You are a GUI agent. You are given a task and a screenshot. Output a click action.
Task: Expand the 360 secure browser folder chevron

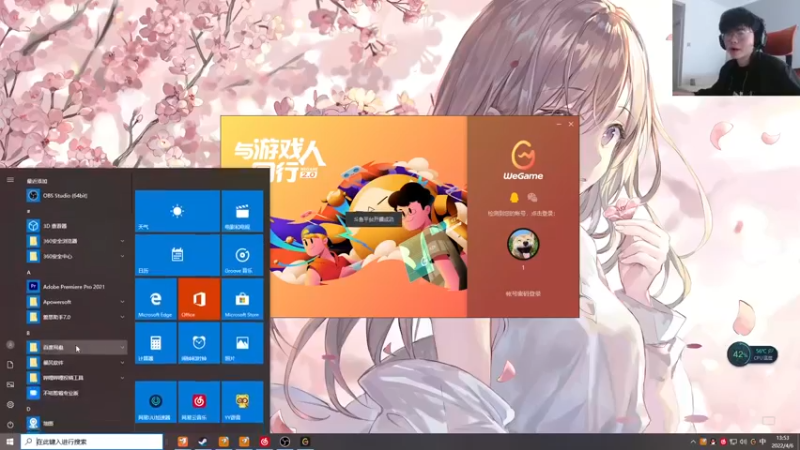pyautogui.click(x=122, y=241)
